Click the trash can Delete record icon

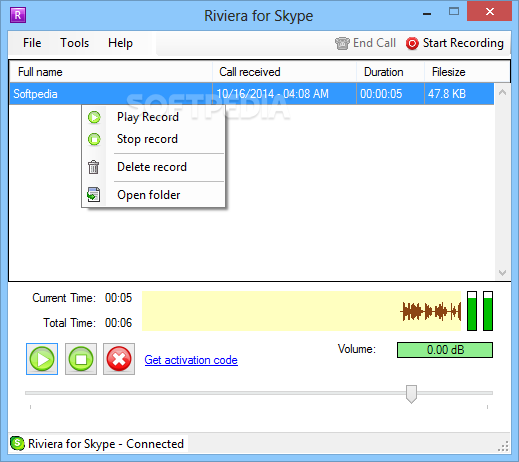(93, 167)
